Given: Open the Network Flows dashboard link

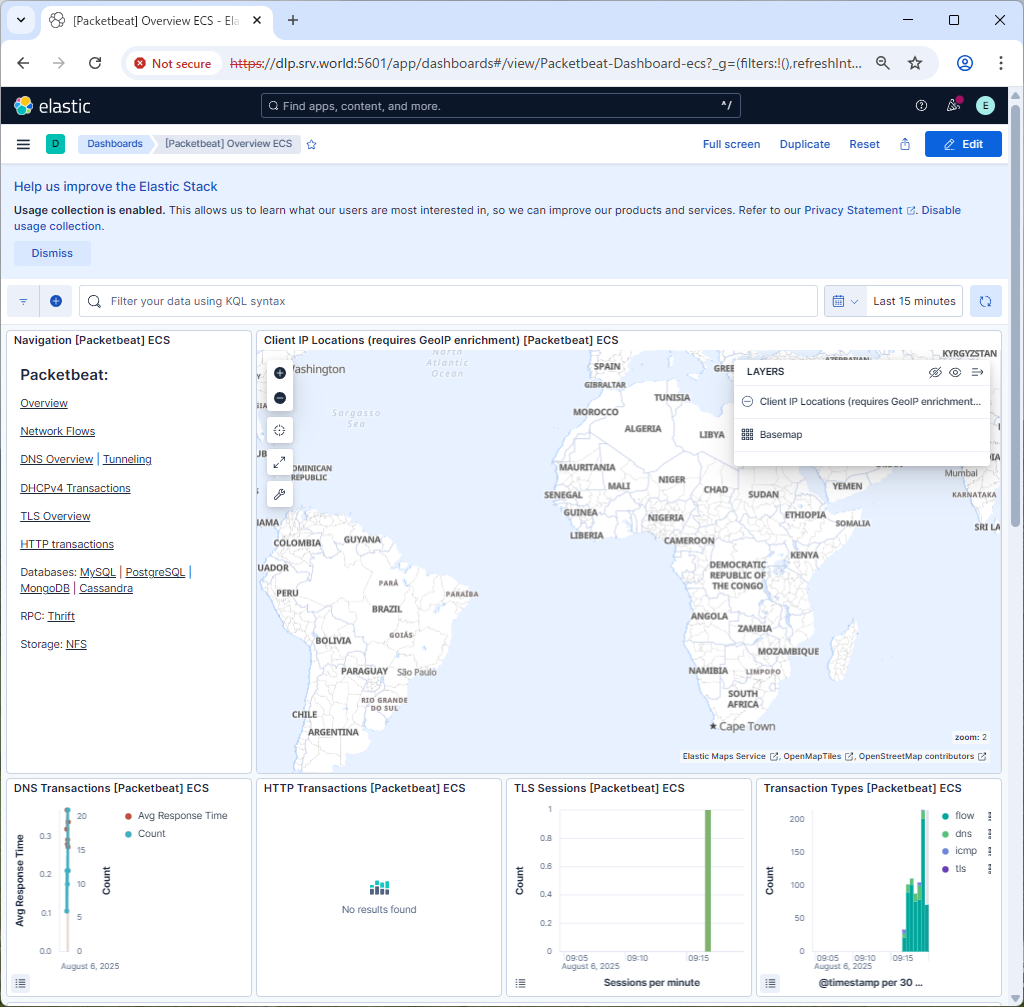Looking at the screenshot, I should [58, 431].
